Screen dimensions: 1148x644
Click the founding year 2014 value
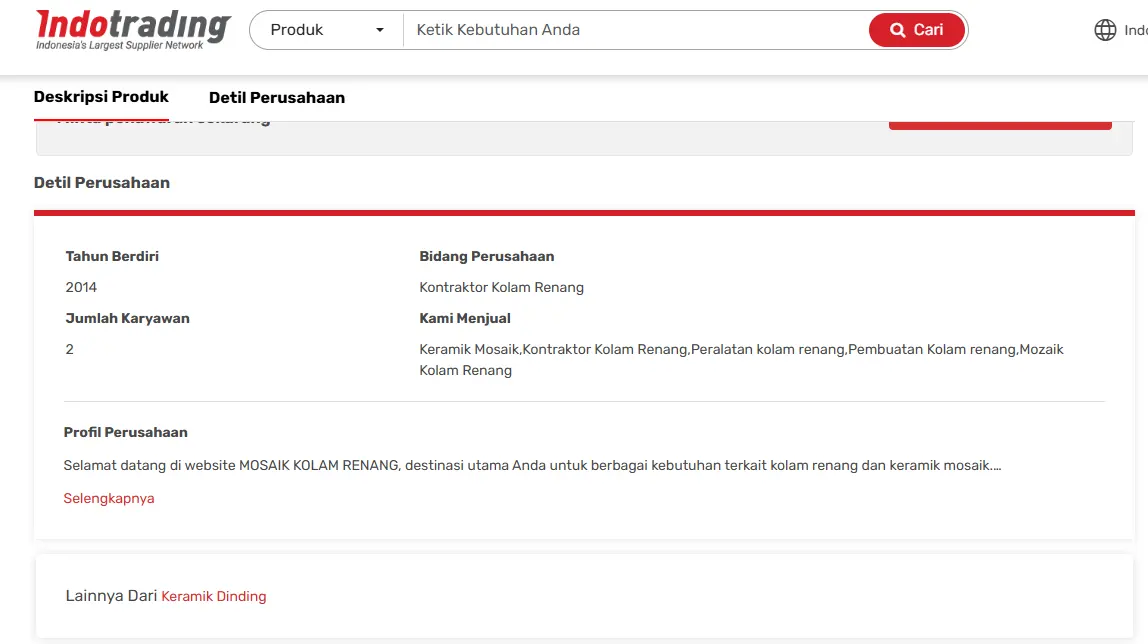[x=81, y=287]
